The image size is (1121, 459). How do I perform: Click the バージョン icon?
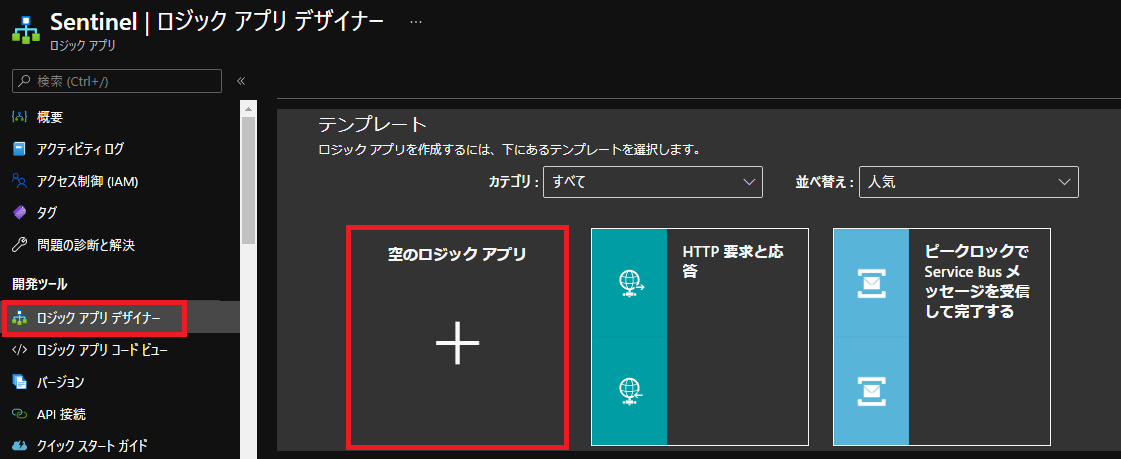19,382
